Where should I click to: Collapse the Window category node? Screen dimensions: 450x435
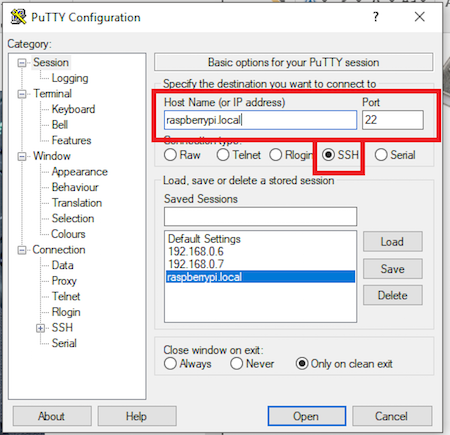click(x=22, y=156)
